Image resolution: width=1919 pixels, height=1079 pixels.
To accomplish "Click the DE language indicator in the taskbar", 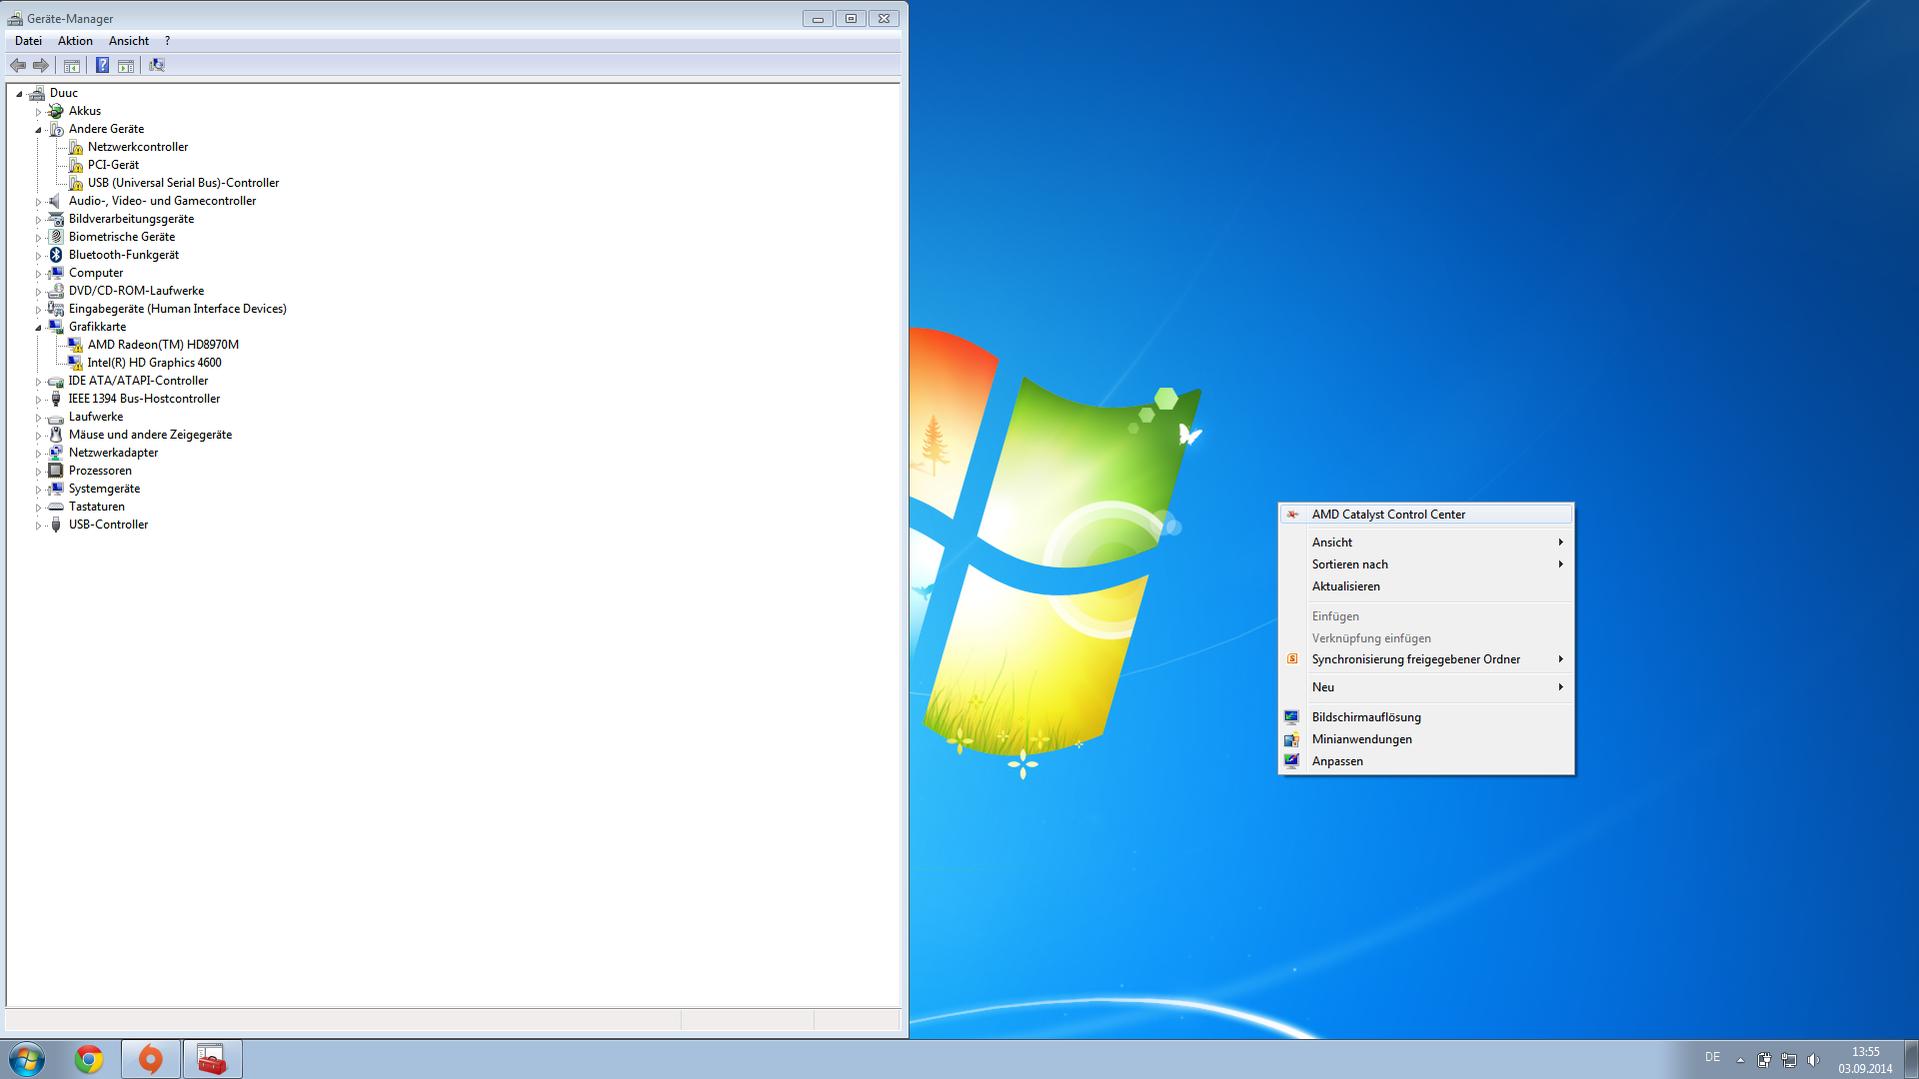I will pos(1712,1058).
